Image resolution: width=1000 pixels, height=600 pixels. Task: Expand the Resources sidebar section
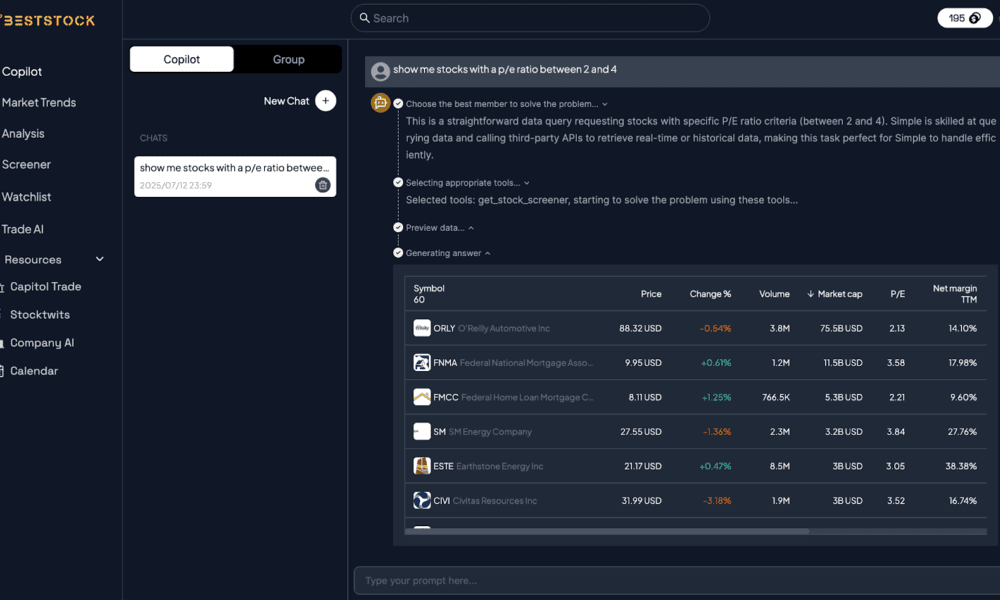tap(99, 259)
